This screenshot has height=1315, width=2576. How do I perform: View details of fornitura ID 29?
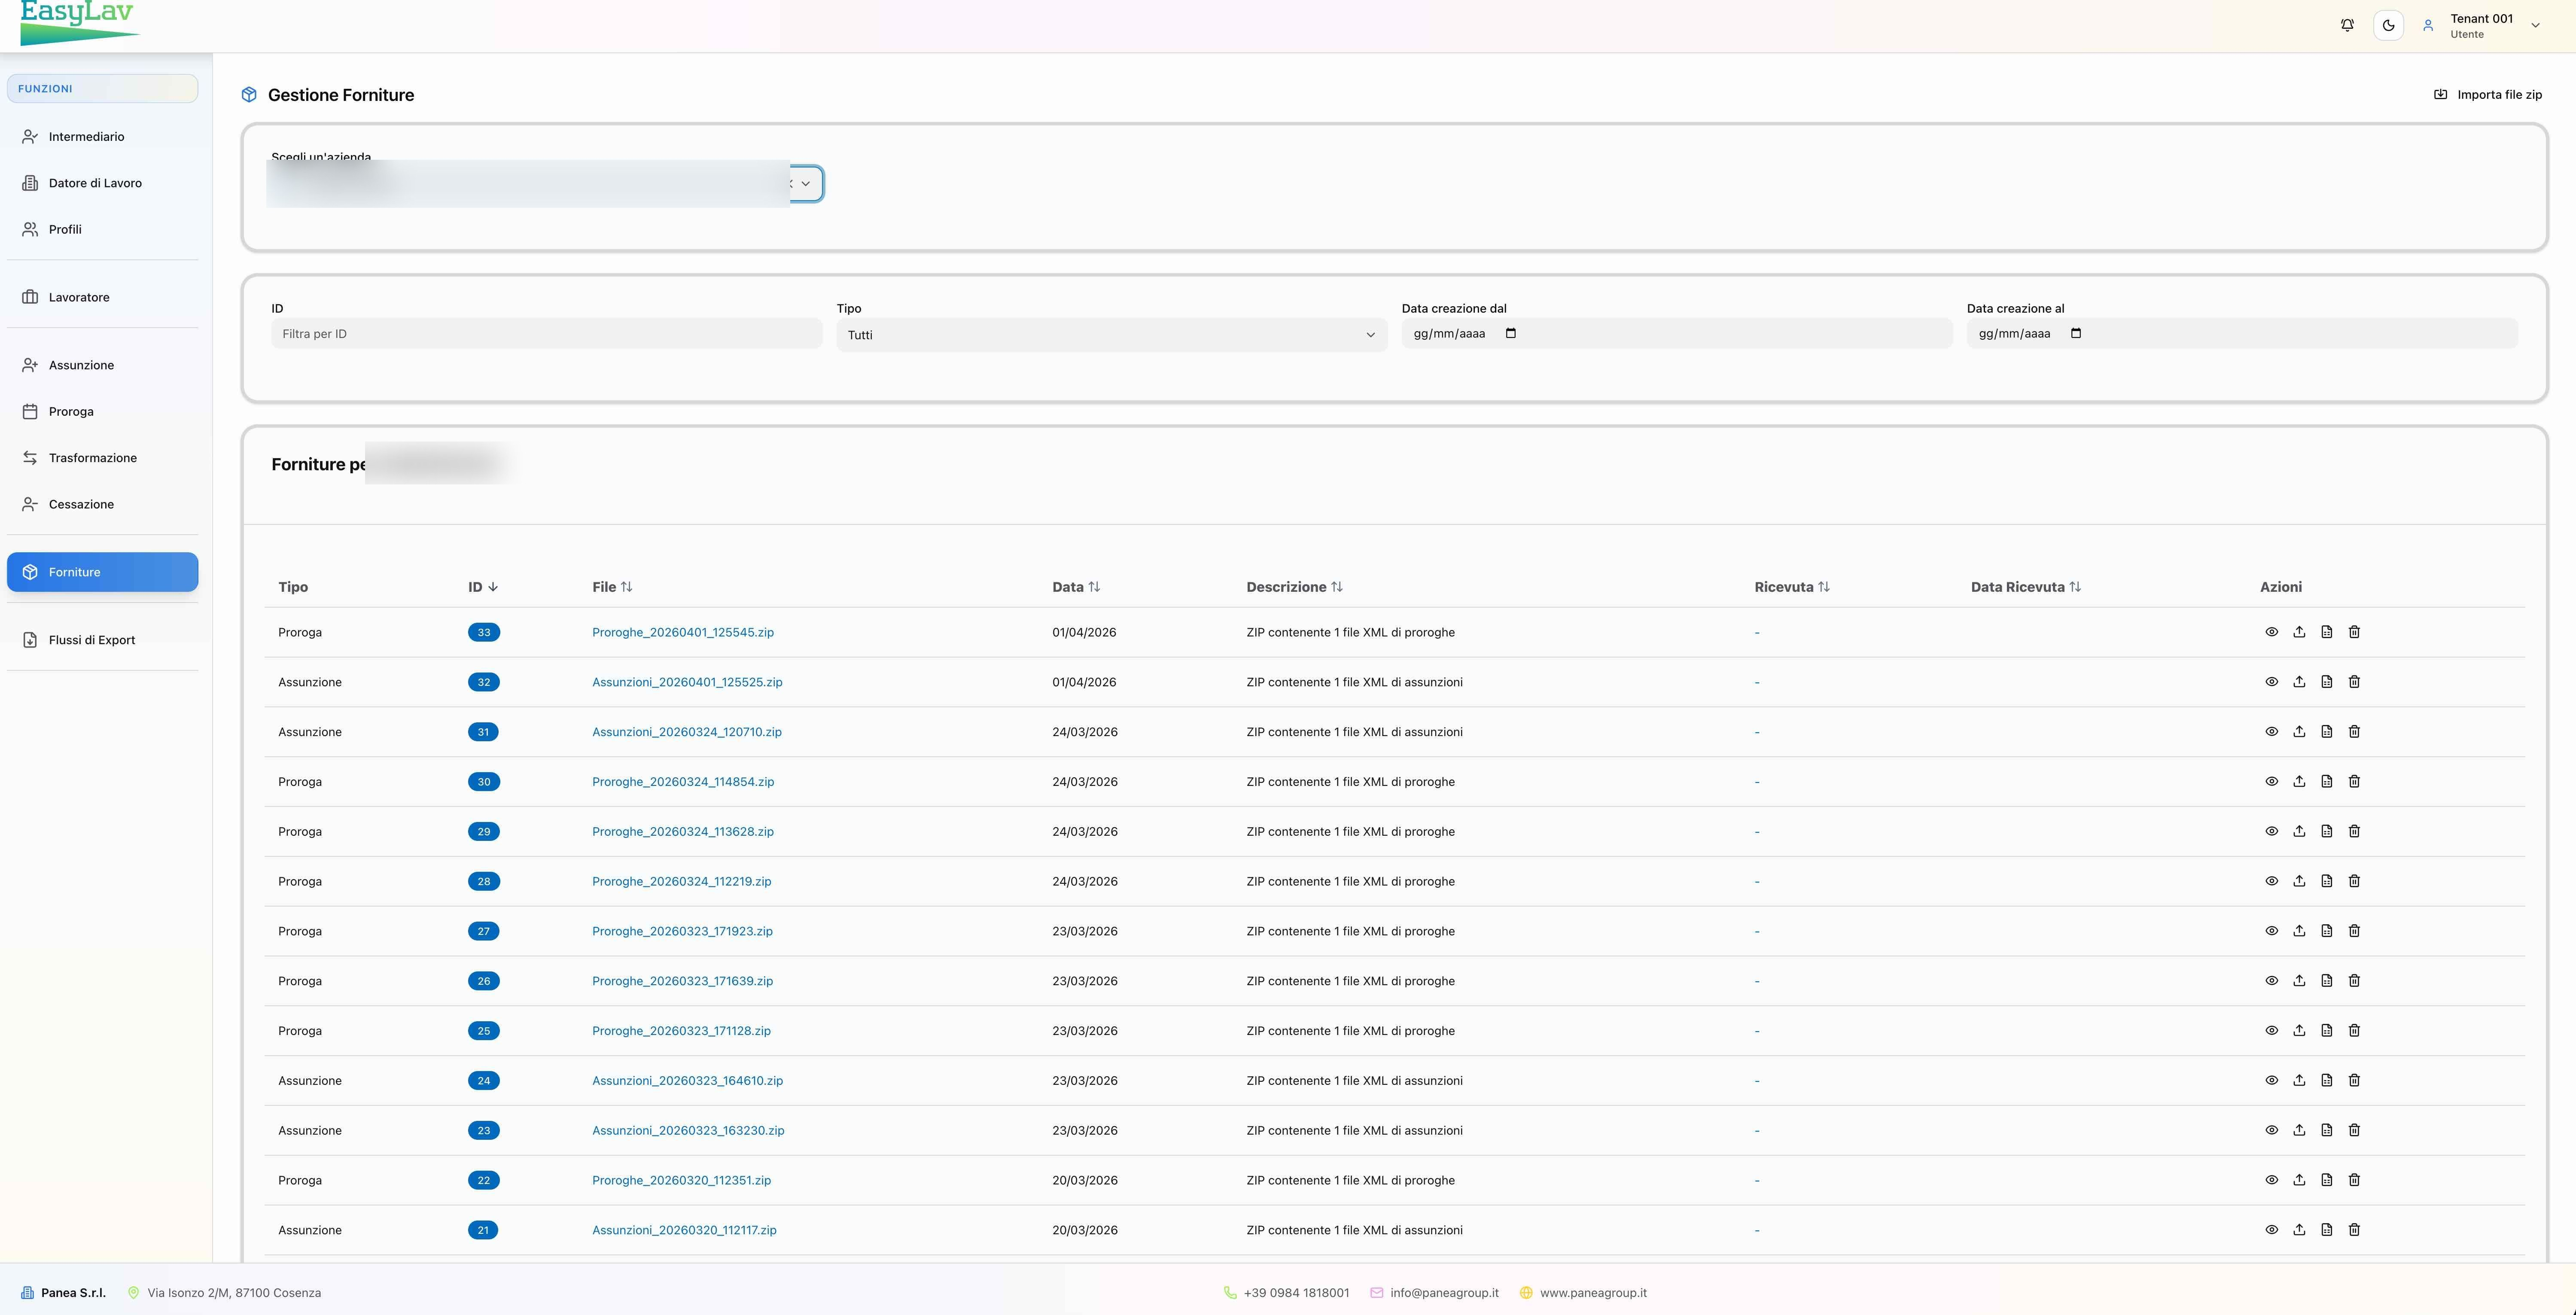coord(2271,832)
